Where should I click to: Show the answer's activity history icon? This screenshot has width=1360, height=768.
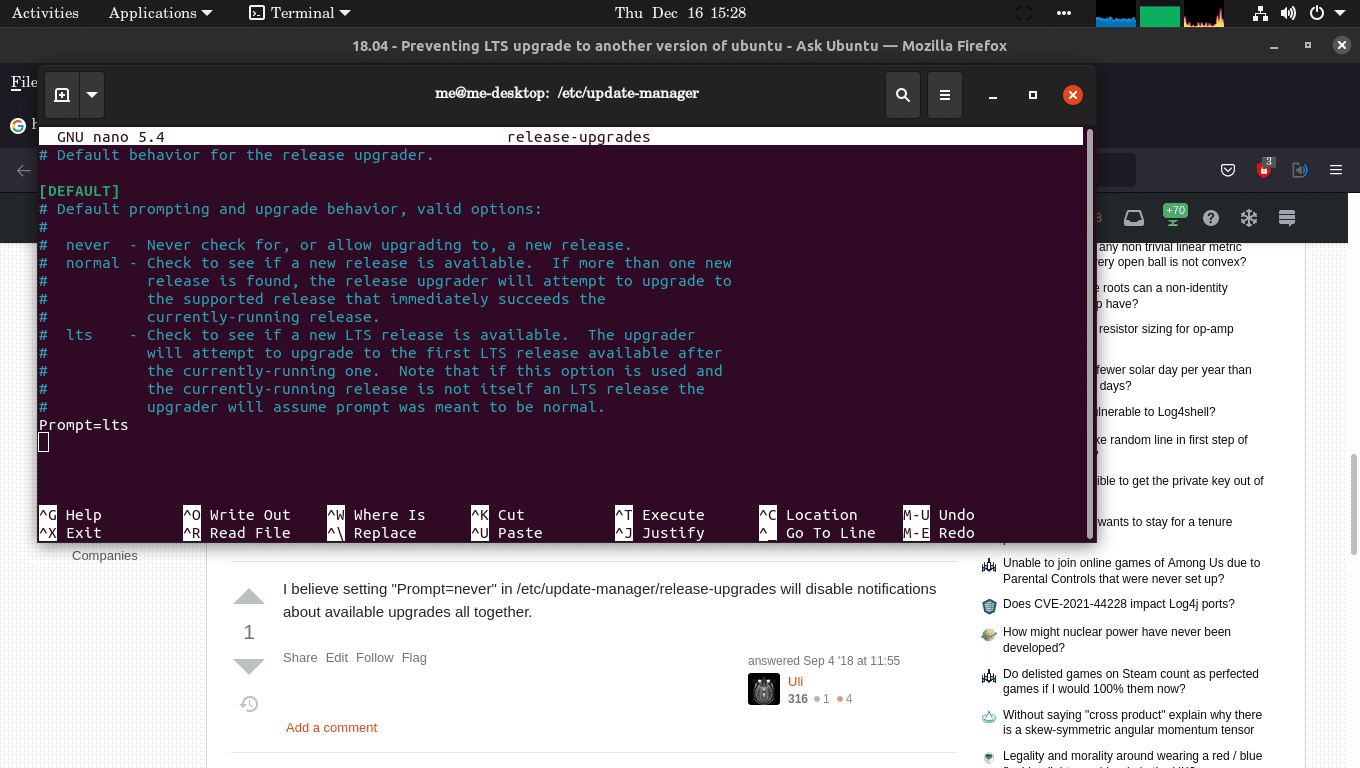[x=249, y=704]
